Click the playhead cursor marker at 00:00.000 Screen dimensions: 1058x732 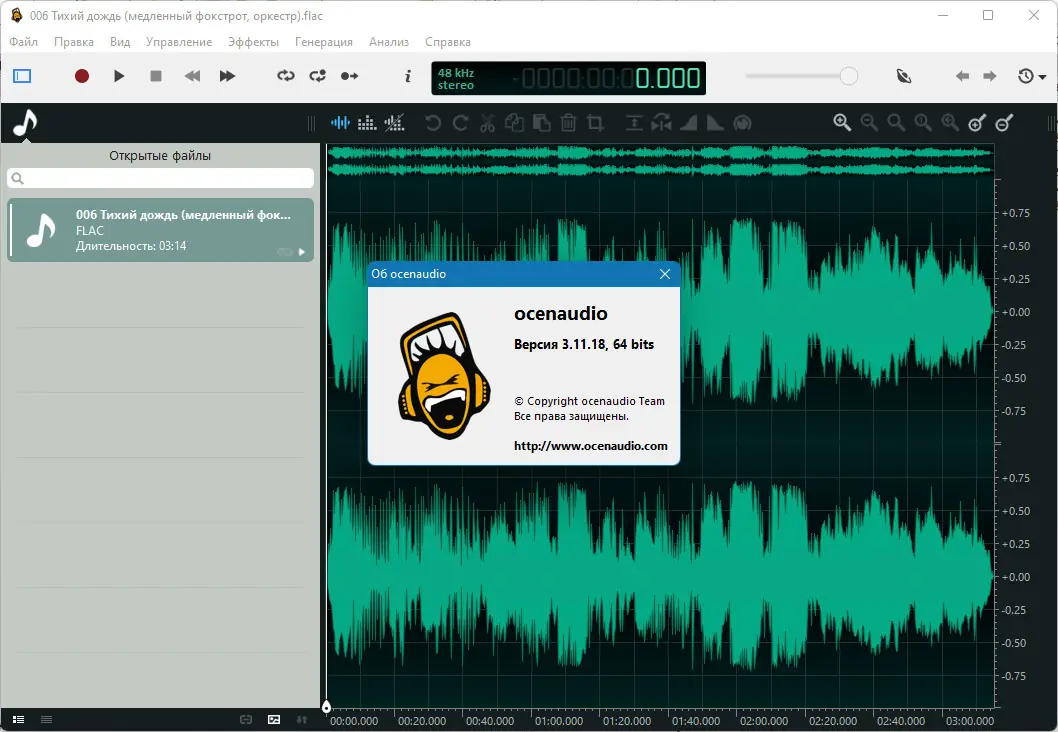click(327, 707)
